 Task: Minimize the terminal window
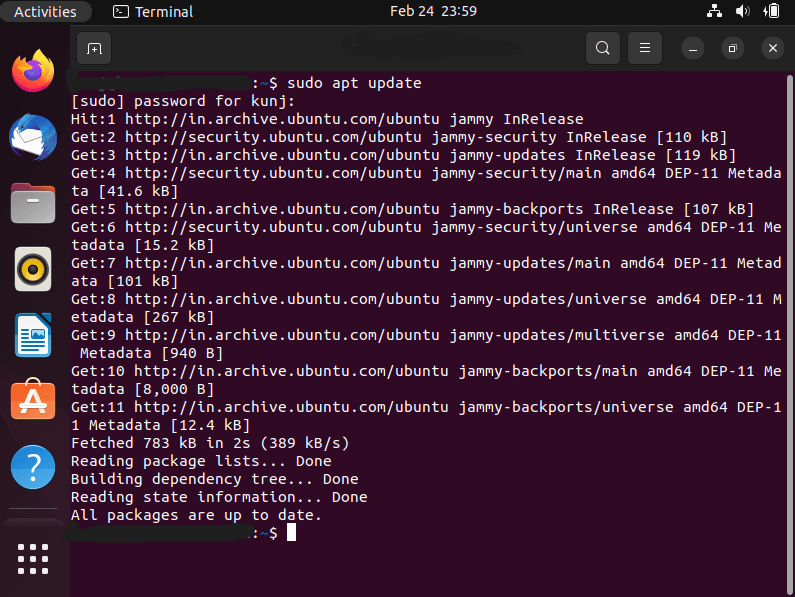693,49
